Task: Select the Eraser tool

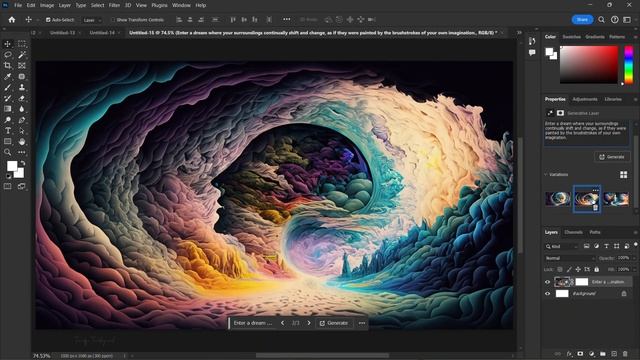Action: click(x=22, y=98)
